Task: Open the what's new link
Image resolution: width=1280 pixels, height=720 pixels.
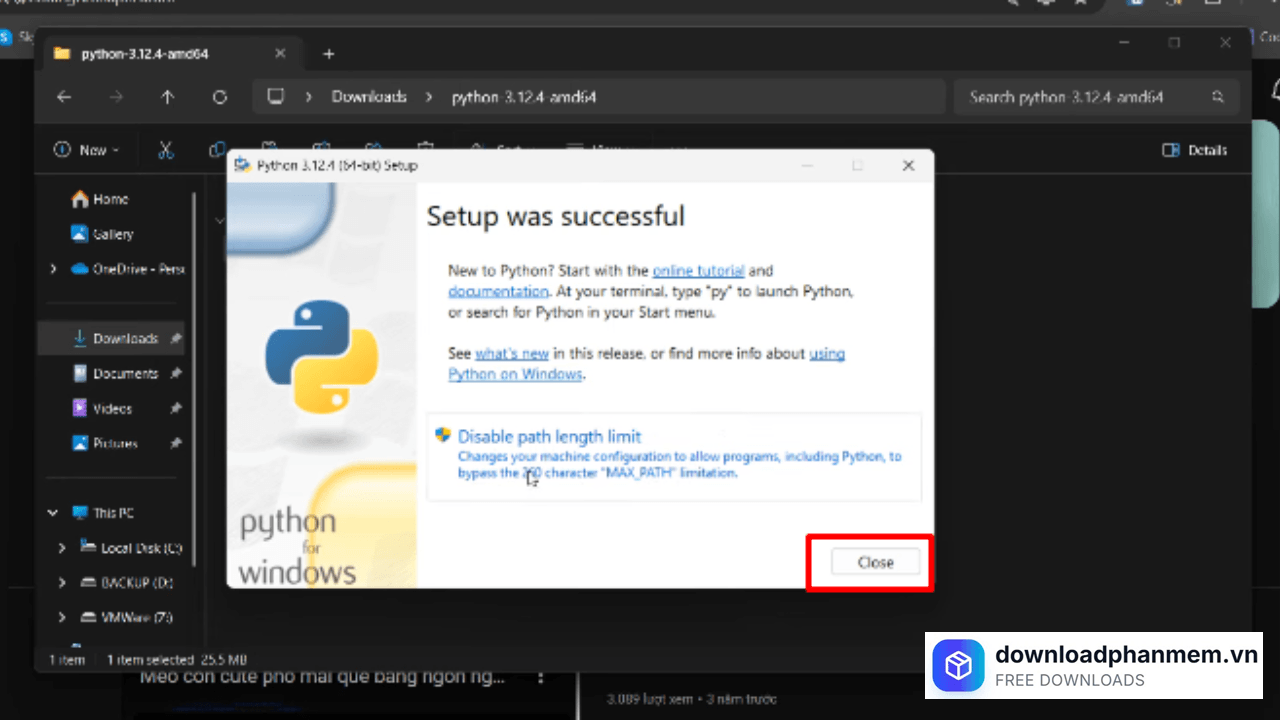Action: pyautogui.click(x=512, y=353)
